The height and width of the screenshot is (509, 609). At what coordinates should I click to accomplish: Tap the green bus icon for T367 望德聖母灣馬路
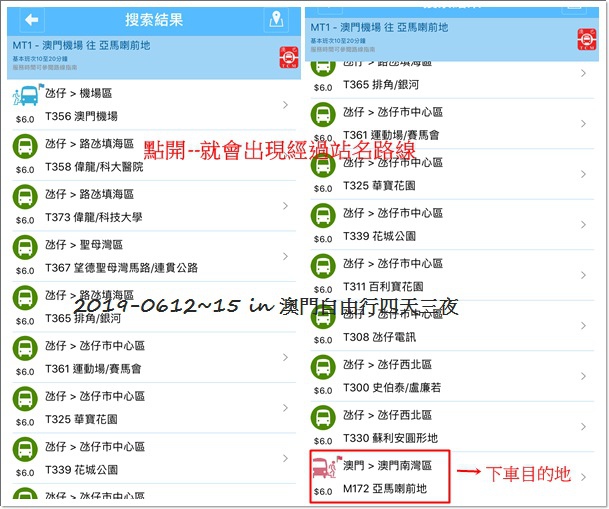click(x=25, y=247)
